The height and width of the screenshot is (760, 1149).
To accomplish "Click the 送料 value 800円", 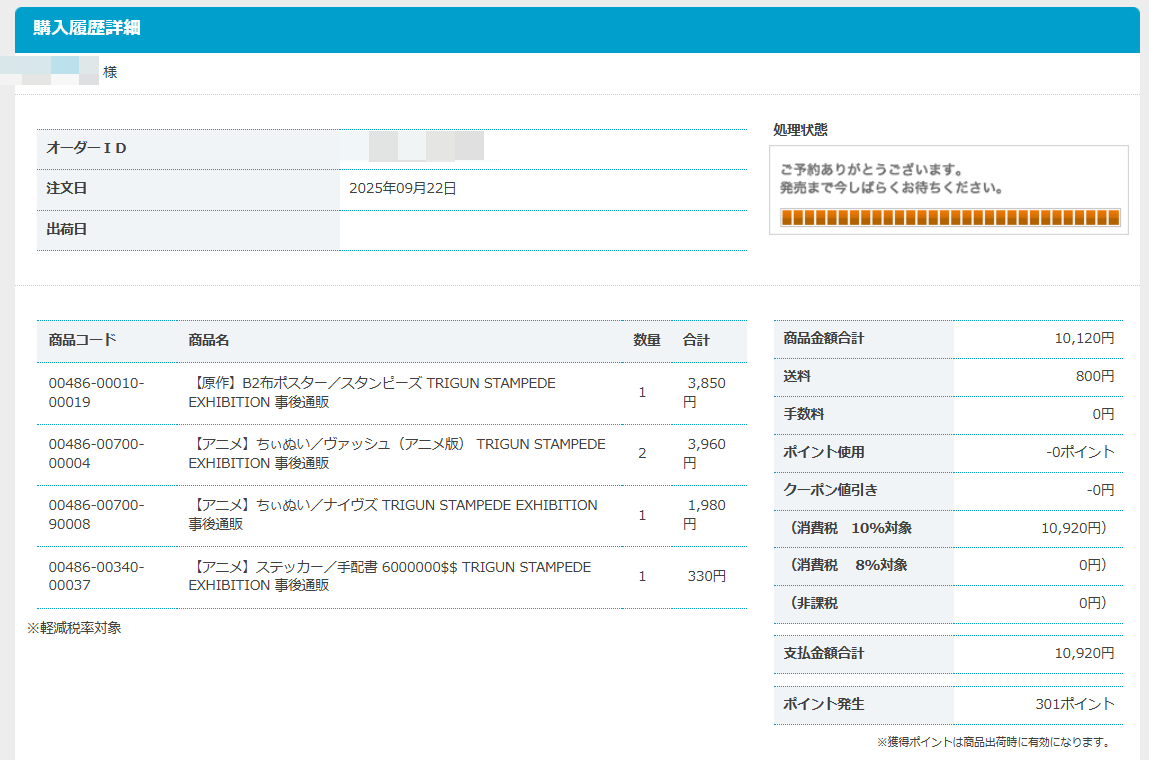I will (1097, 376).
